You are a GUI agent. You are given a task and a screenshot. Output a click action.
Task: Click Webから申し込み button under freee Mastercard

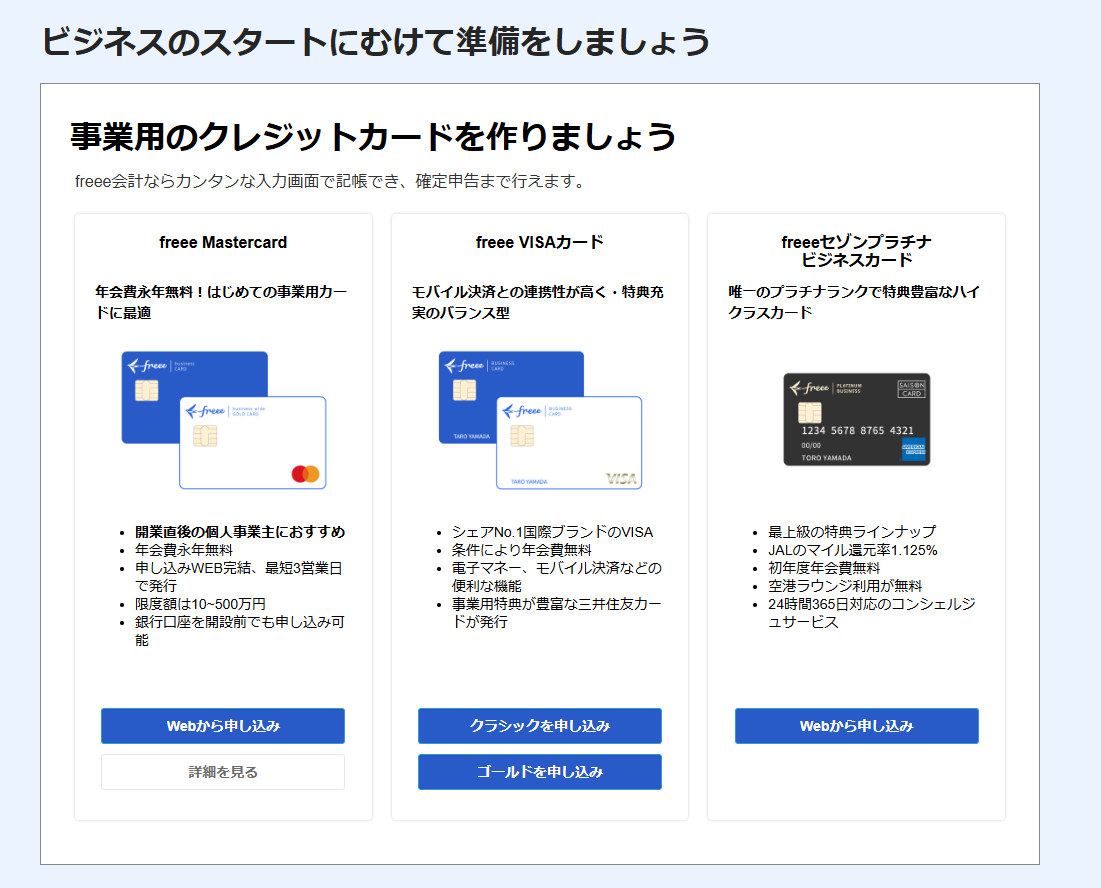pos(223,726)
